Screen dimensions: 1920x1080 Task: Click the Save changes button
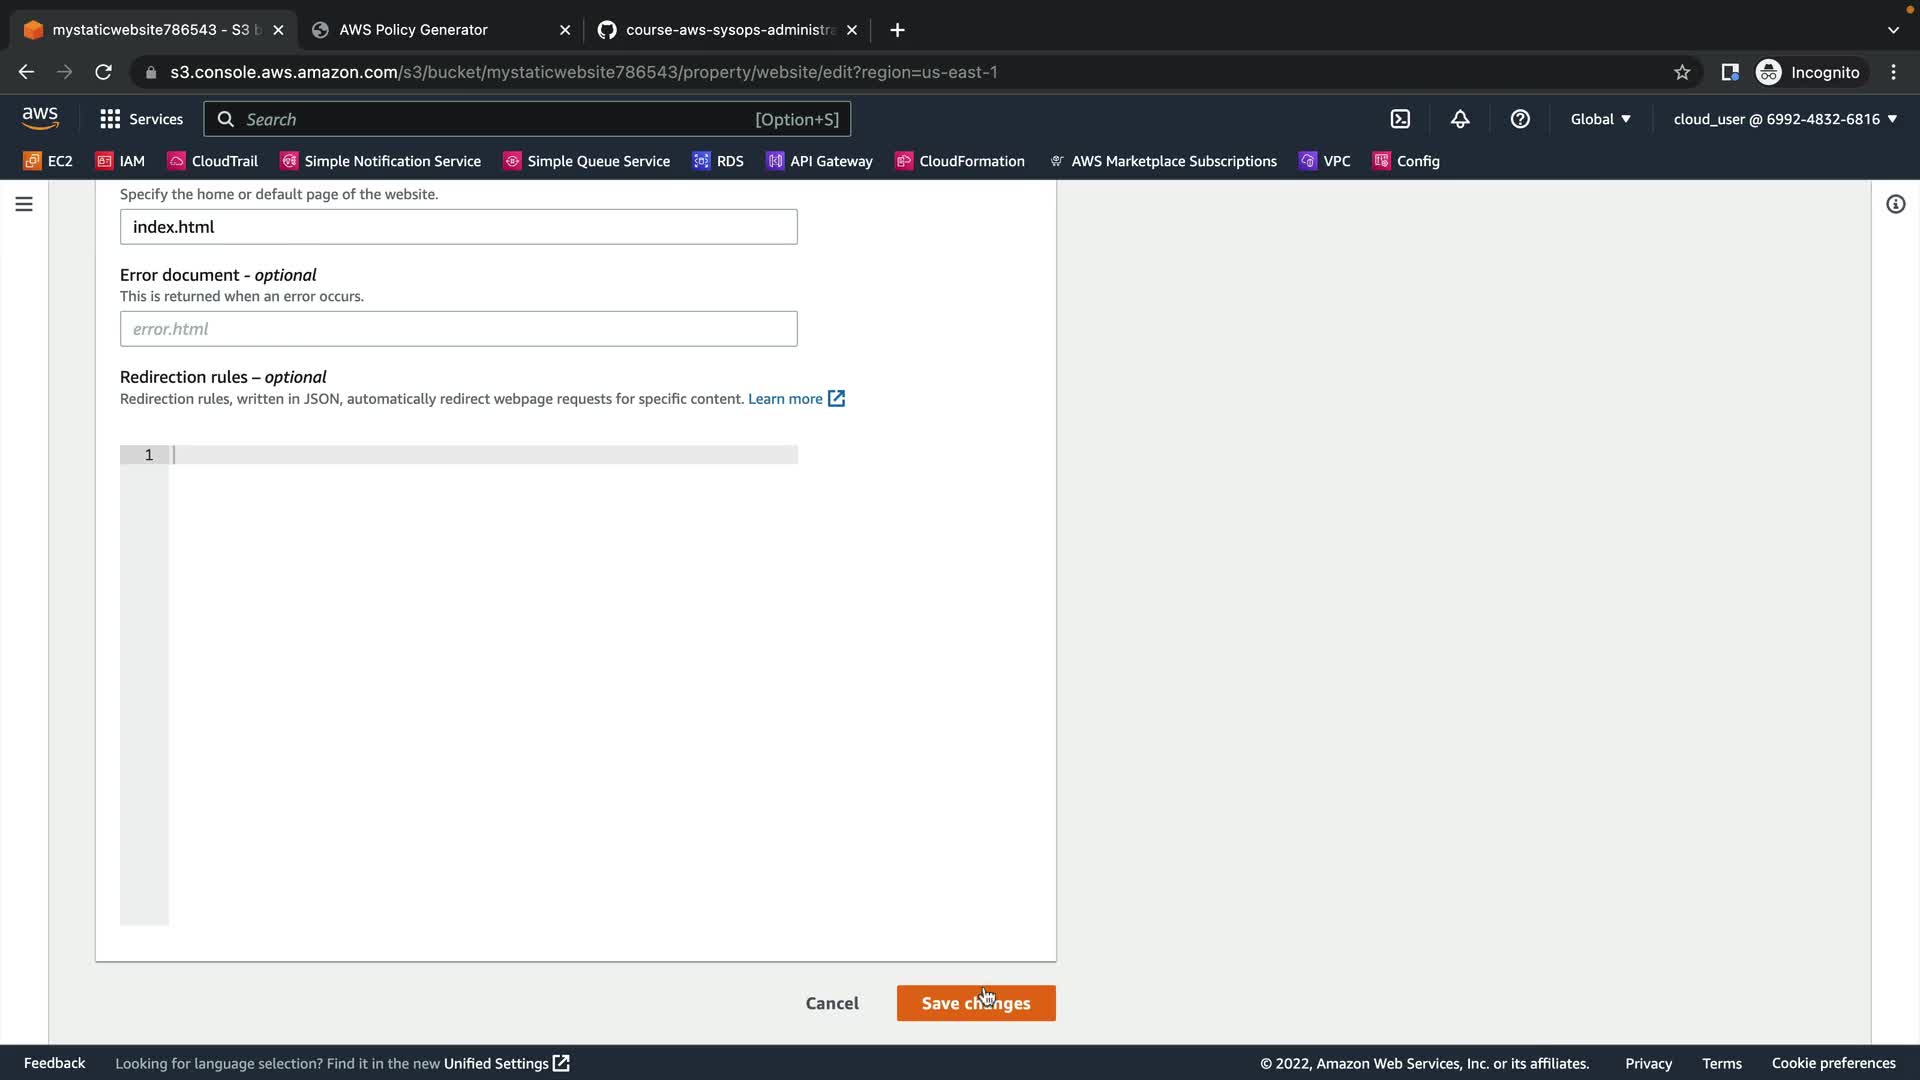point(975,1003)
